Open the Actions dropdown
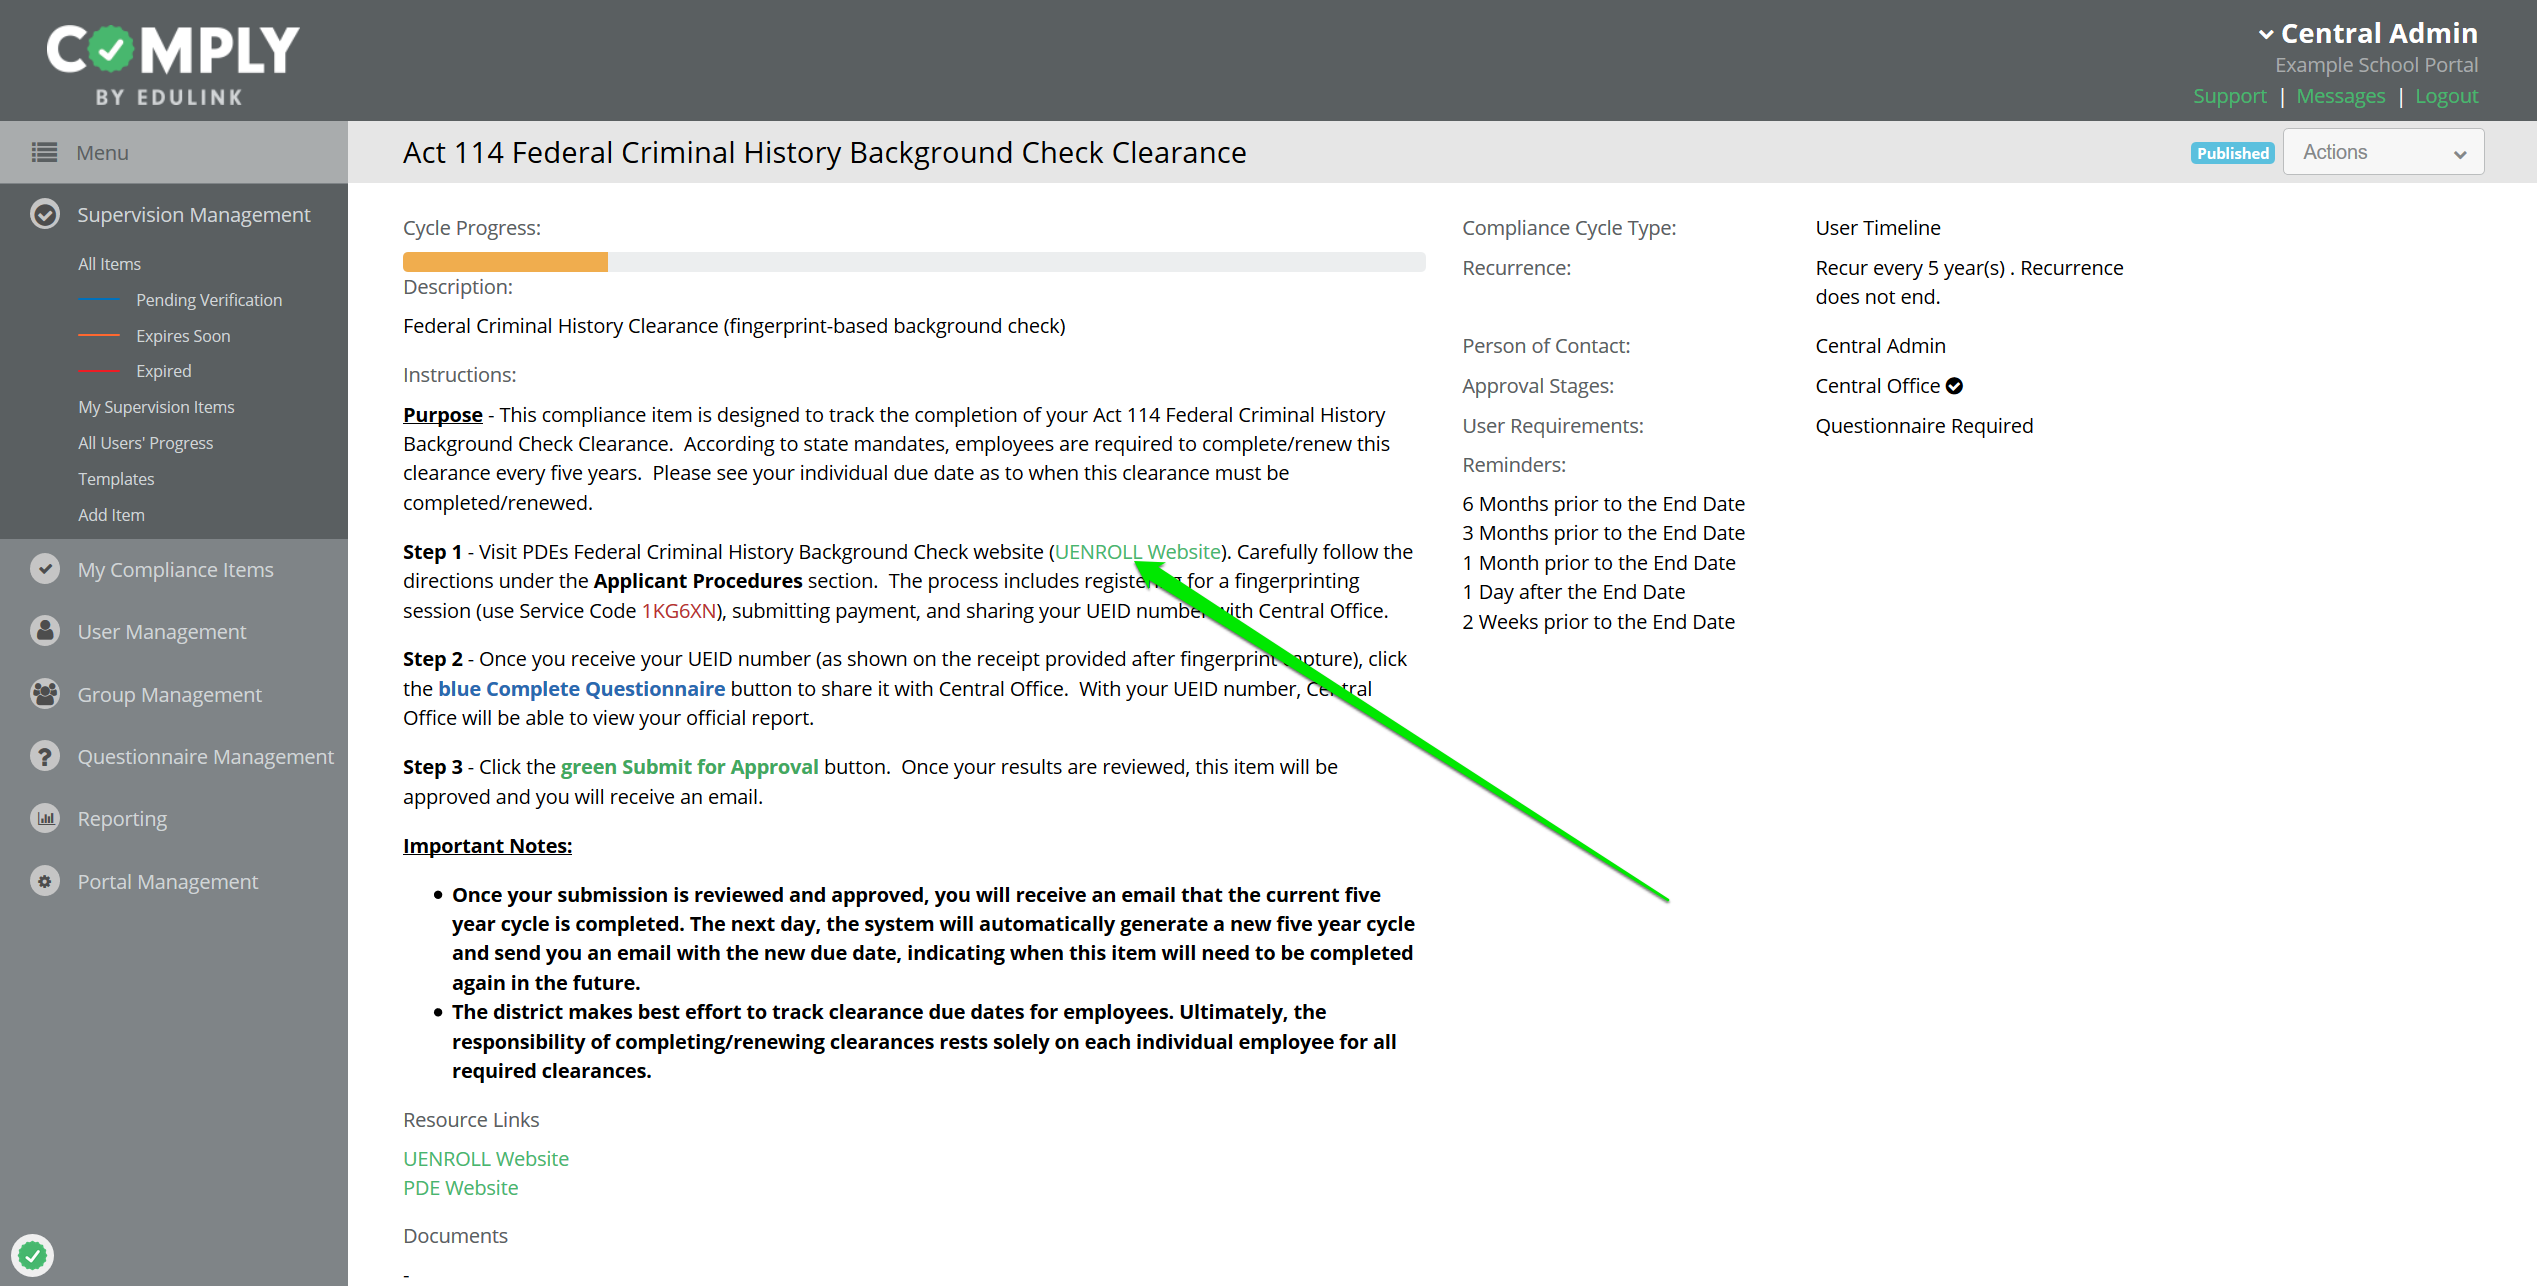 click(2383, 152)
